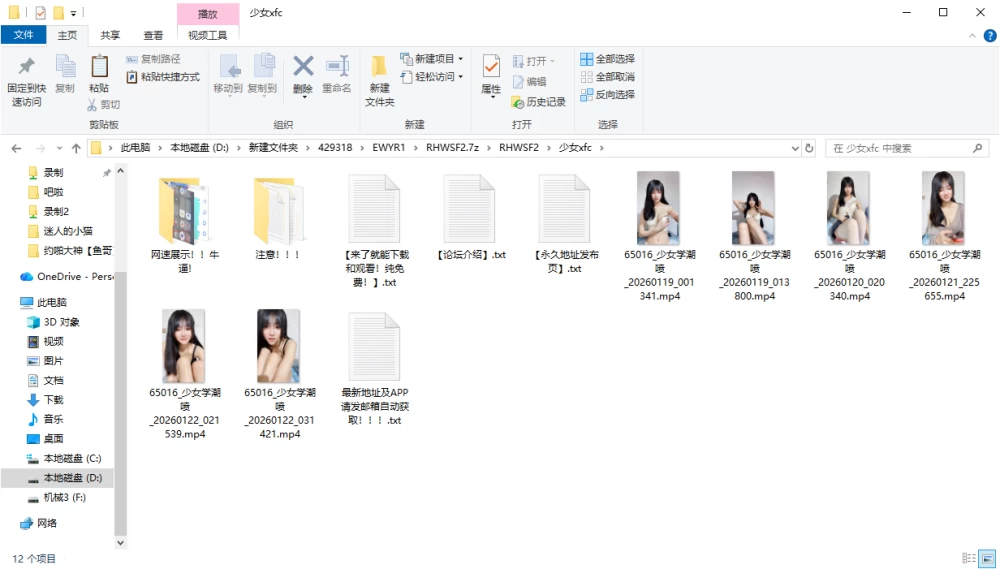Switch to details view icon in status bar
The width and height of the screenshot is (1000, 569).
point(969,558)
